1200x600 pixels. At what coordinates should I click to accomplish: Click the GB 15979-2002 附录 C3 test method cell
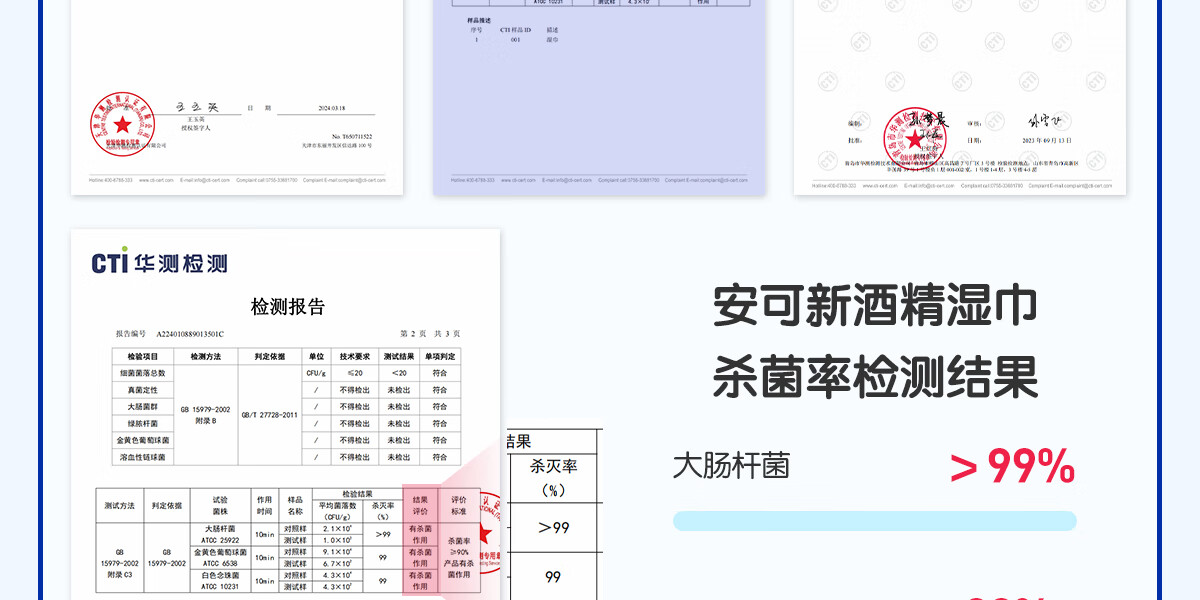pyautogui.click(x=120, y=563)
